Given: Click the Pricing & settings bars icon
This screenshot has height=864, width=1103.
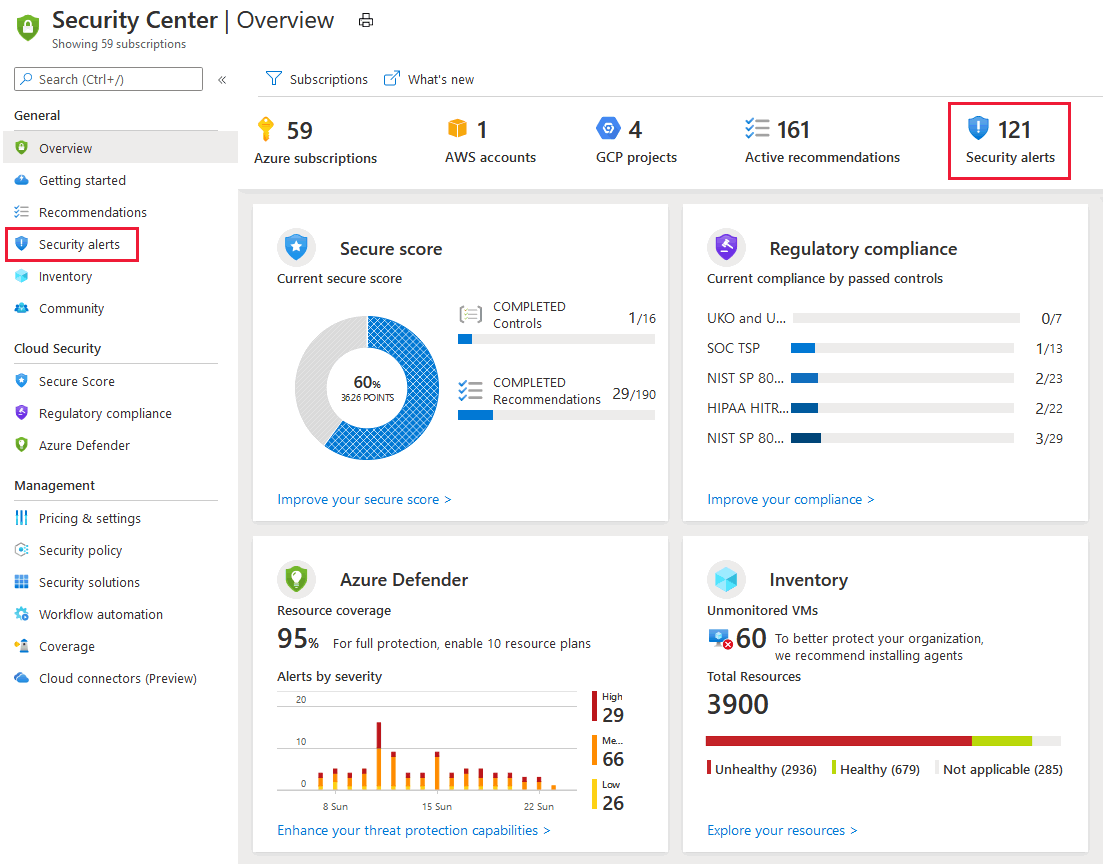Looking at the screenshot, I should (22, 518).
